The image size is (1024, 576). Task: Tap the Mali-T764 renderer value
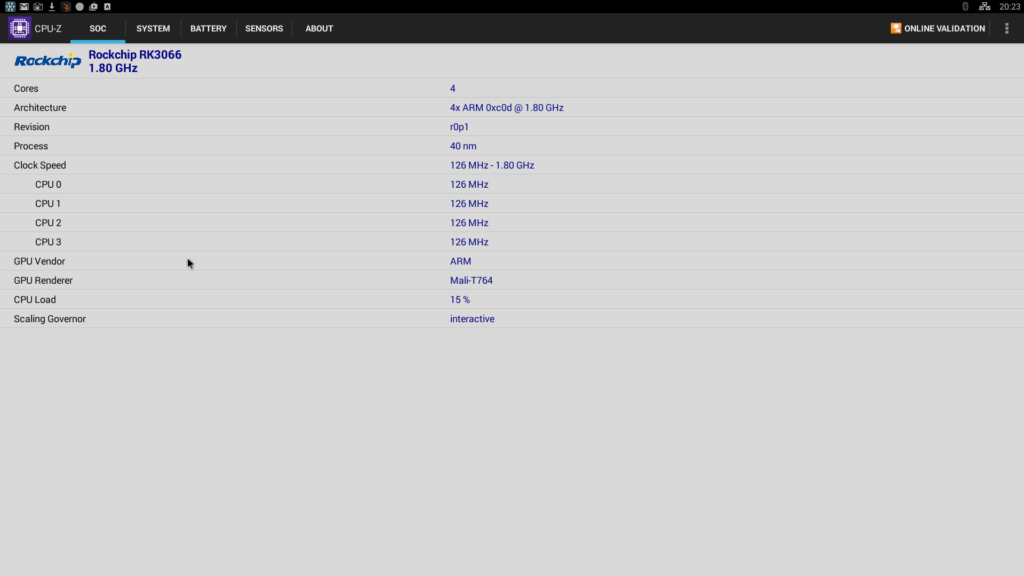pos(472,280)
